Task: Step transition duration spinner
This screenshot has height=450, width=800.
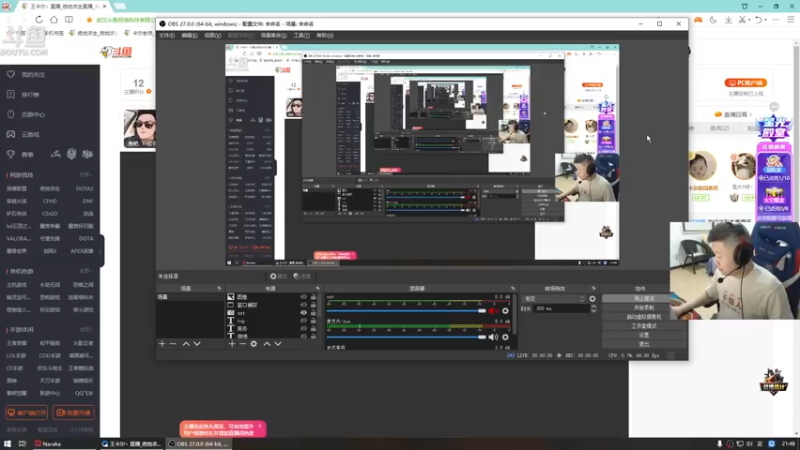Action: pos(593,309)
